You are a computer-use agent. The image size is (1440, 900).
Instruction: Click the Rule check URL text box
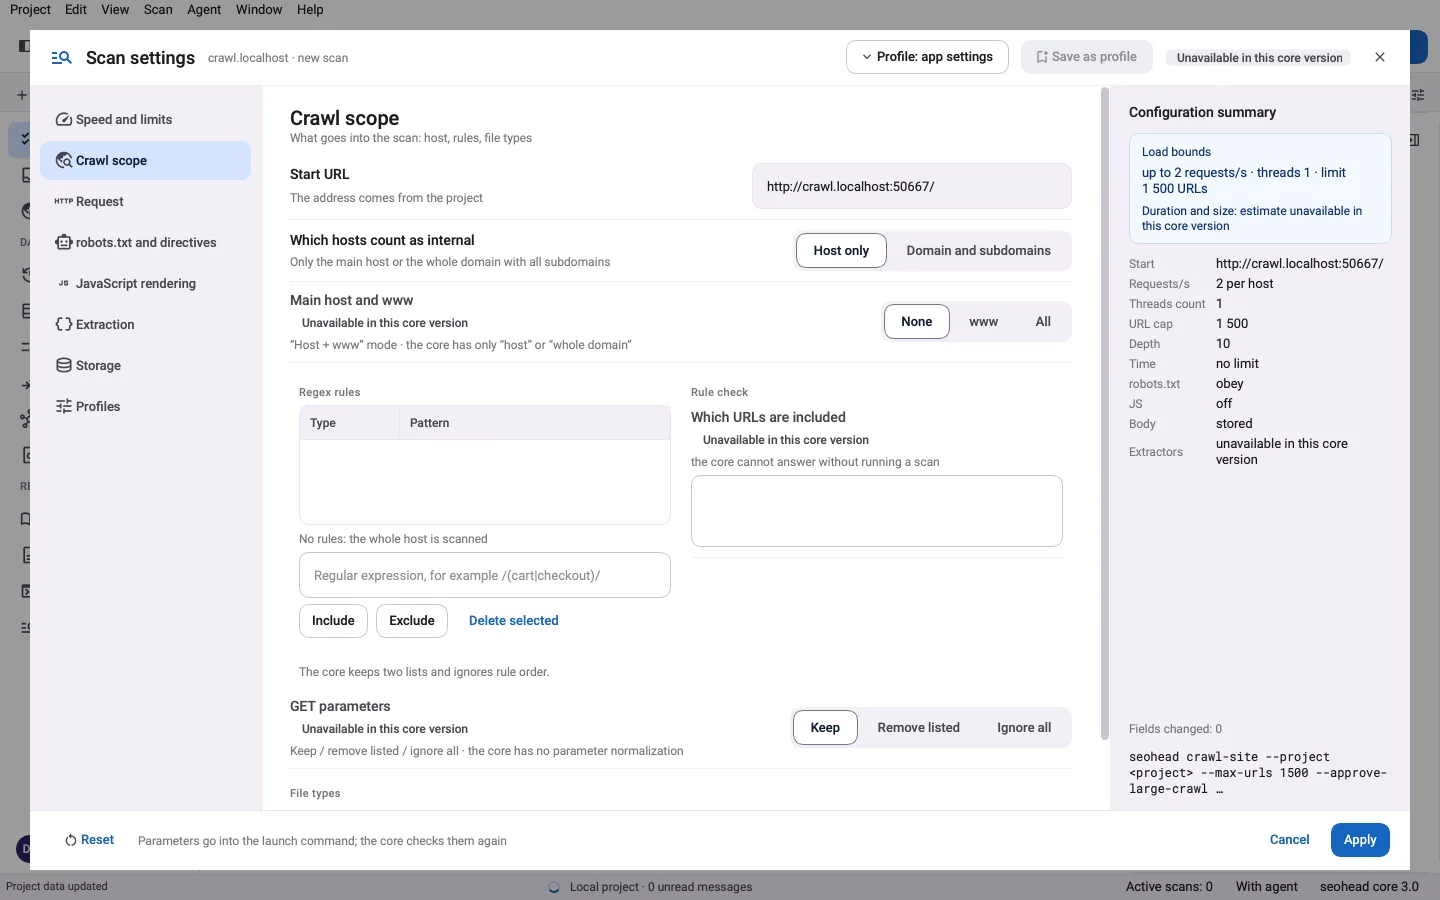click(x=877, y=511)
